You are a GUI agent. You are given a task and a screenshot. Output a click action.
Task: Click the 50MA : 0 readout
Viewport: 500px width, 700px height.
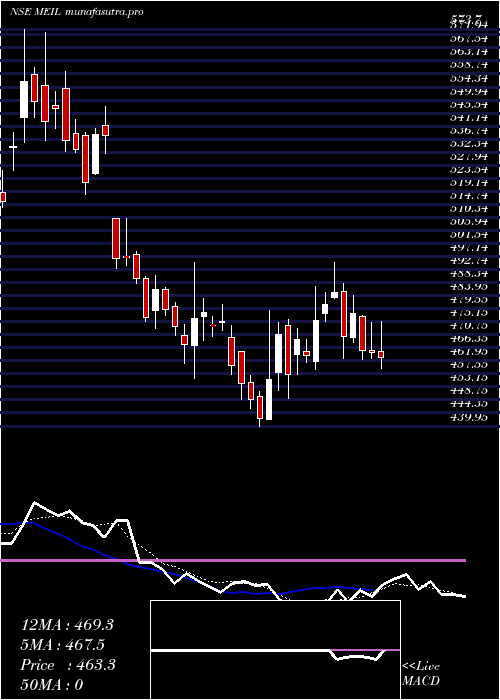point(52,685)
